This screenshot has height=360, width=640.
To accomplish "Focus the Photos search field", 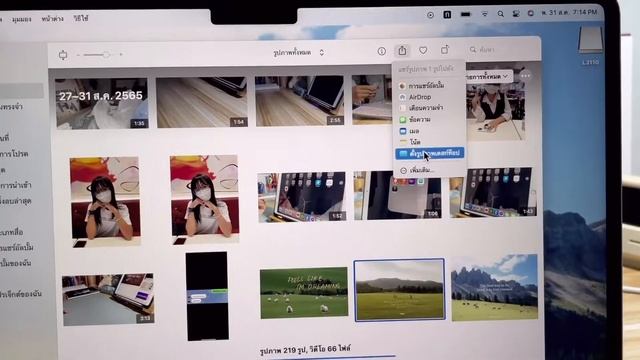I will (x=502, y=49).
